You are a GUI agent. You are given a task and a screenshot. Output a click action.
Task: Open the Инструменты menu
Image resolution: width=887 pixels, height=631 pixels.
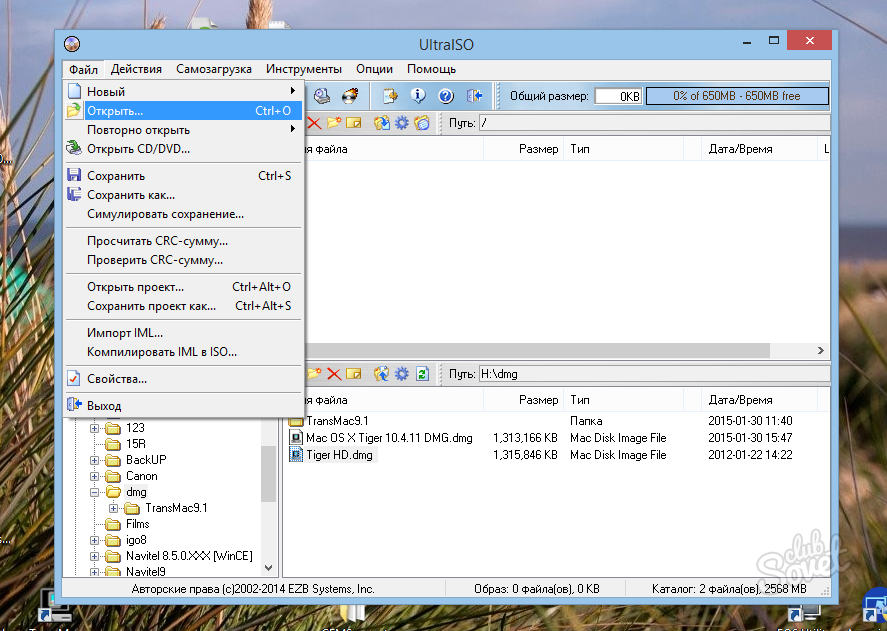click(304, 69)
